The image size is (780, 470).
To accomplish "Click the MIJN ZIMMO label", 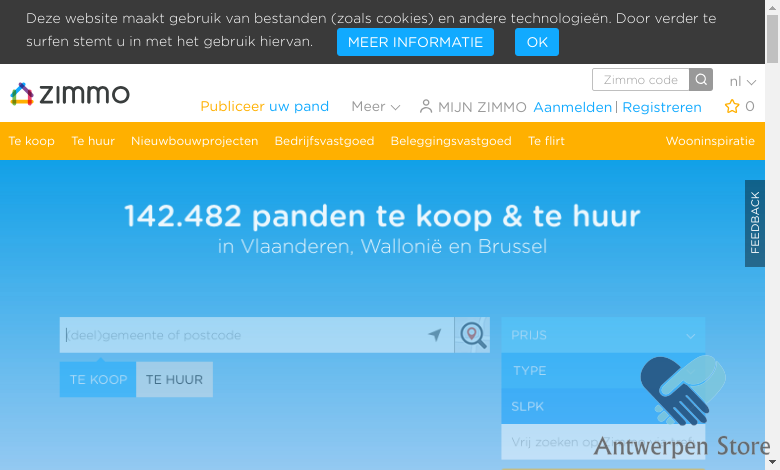I will pyautogui.click(x=482, y=107).
